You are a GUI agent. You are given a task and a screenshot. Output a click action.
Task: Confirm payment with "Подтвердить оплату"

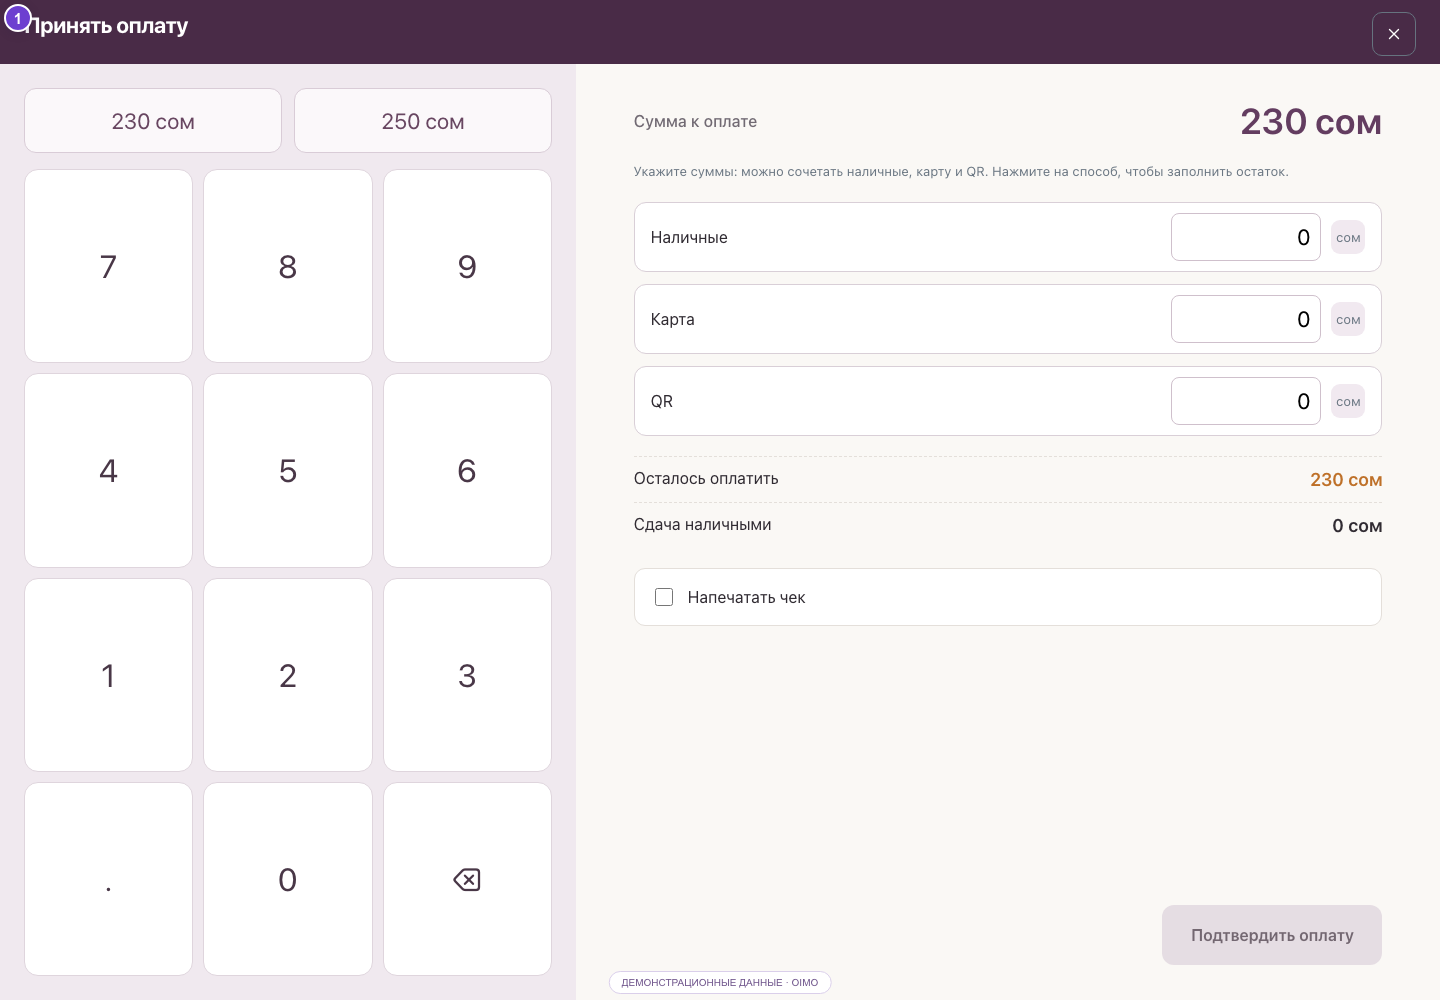coord(1272,935)
